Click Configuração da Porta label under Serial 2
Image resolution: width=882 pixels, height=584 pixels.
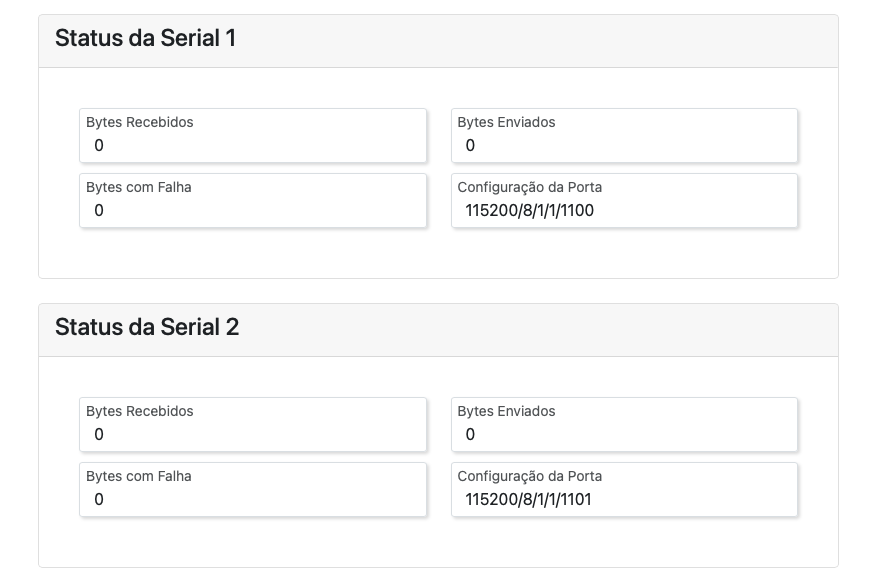(x=530, y=476)
